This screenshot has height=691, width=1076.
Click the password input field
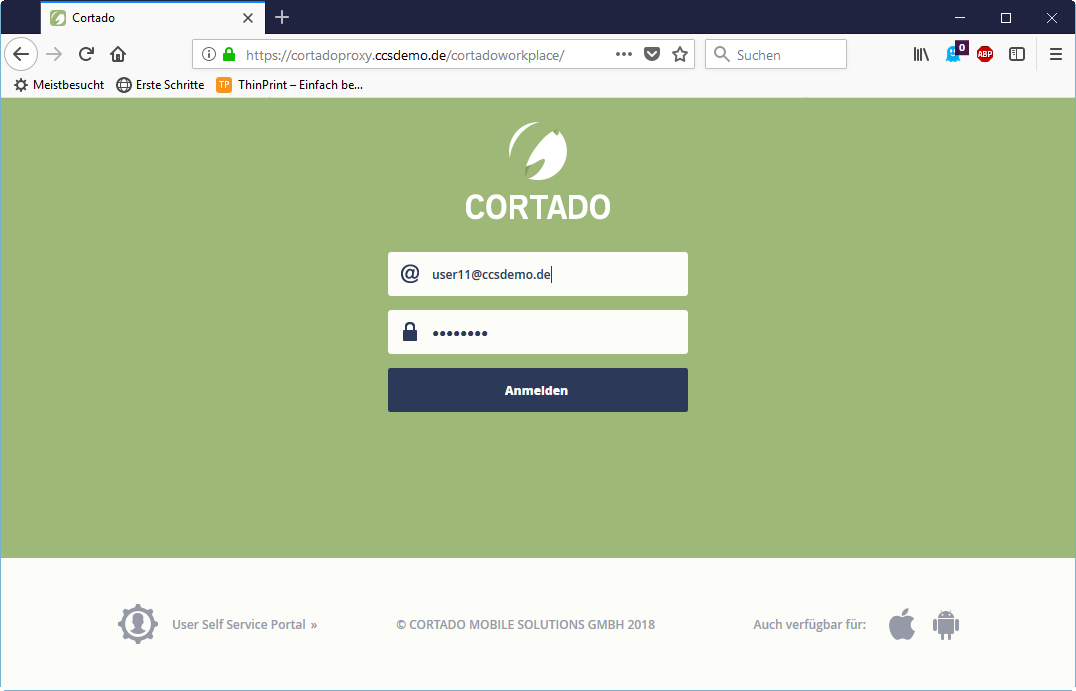coord(537,332)
